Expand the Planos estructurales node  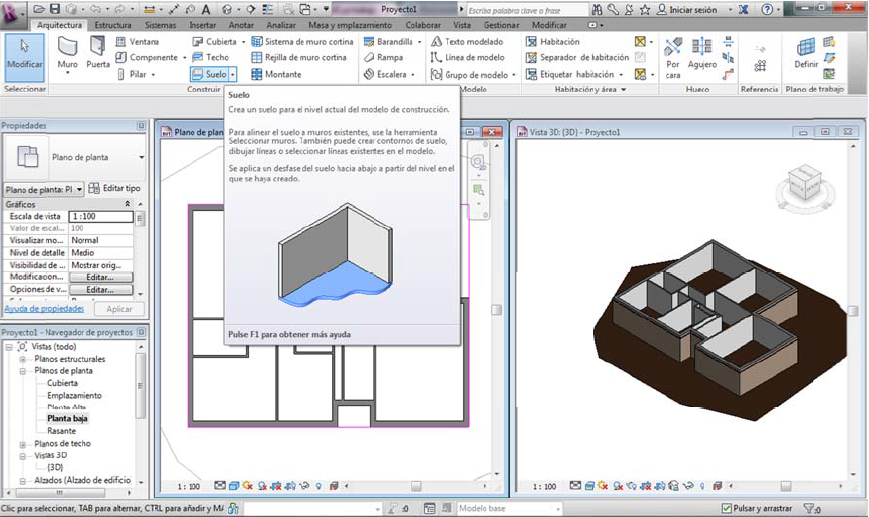tap(23, 359)
